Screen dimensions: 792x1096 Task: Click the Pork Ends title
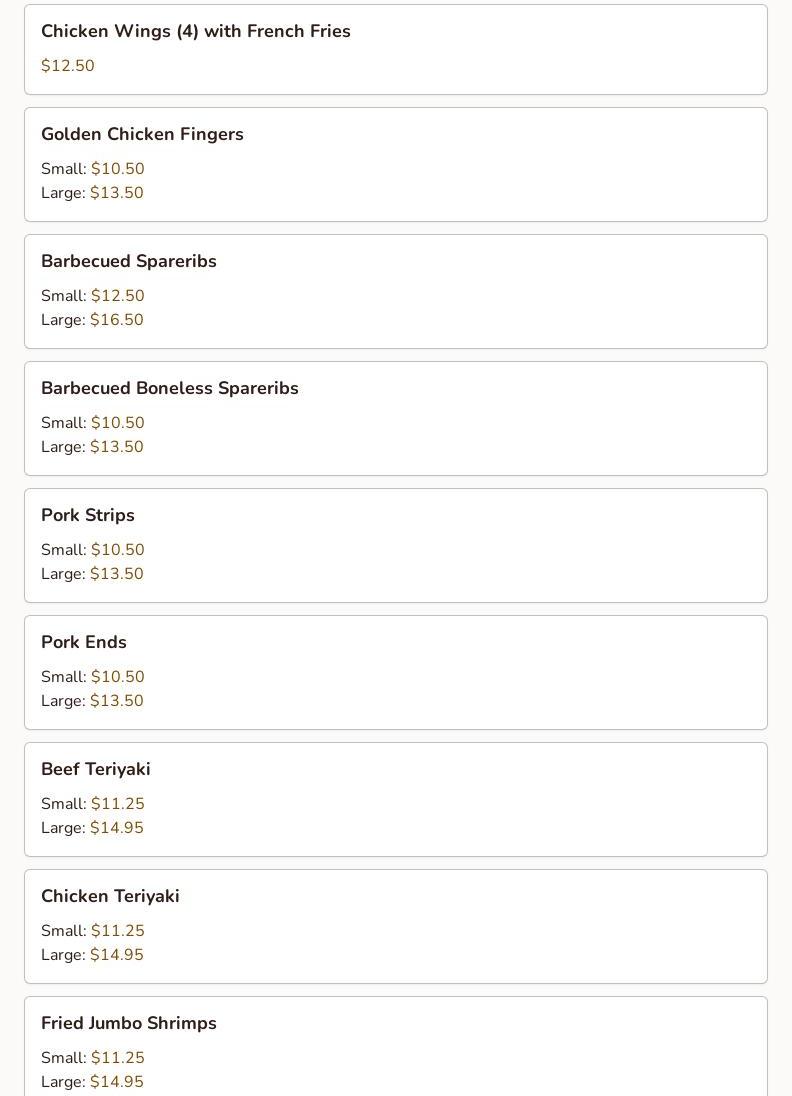click(x=84, y=642)
